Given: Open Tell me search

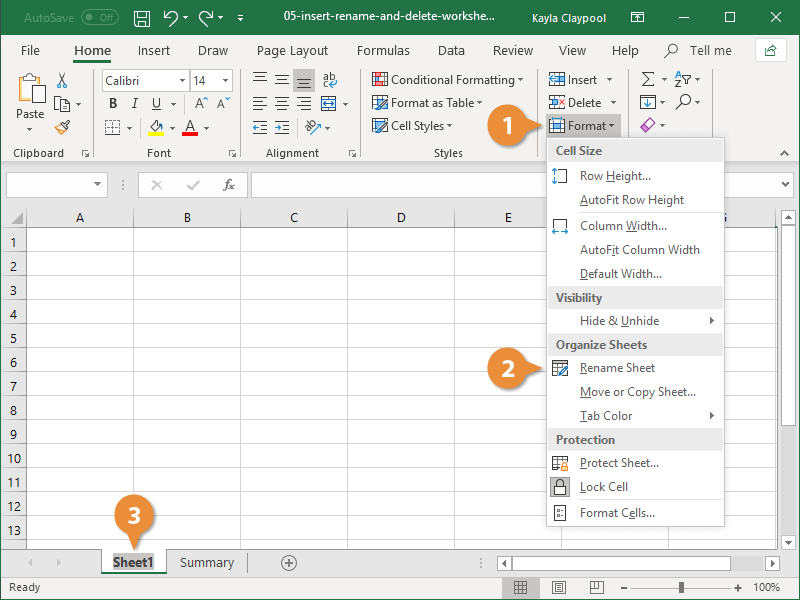Looking at the screenshot, I should pyautogui.click(x=698, y=51).
